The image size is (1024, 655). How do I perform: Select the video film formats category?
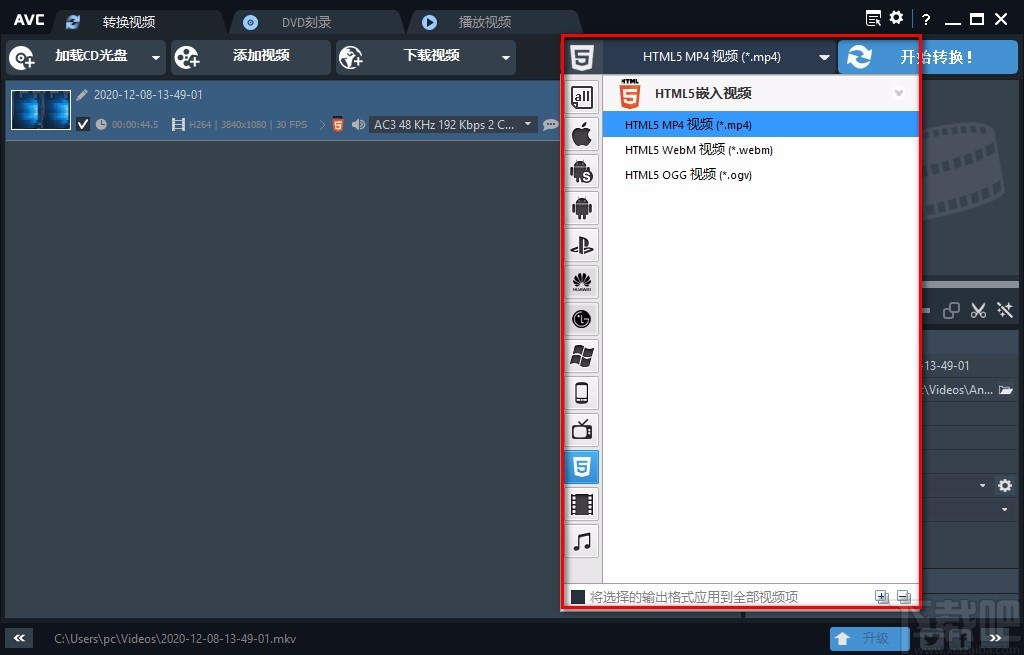point(582,504)
